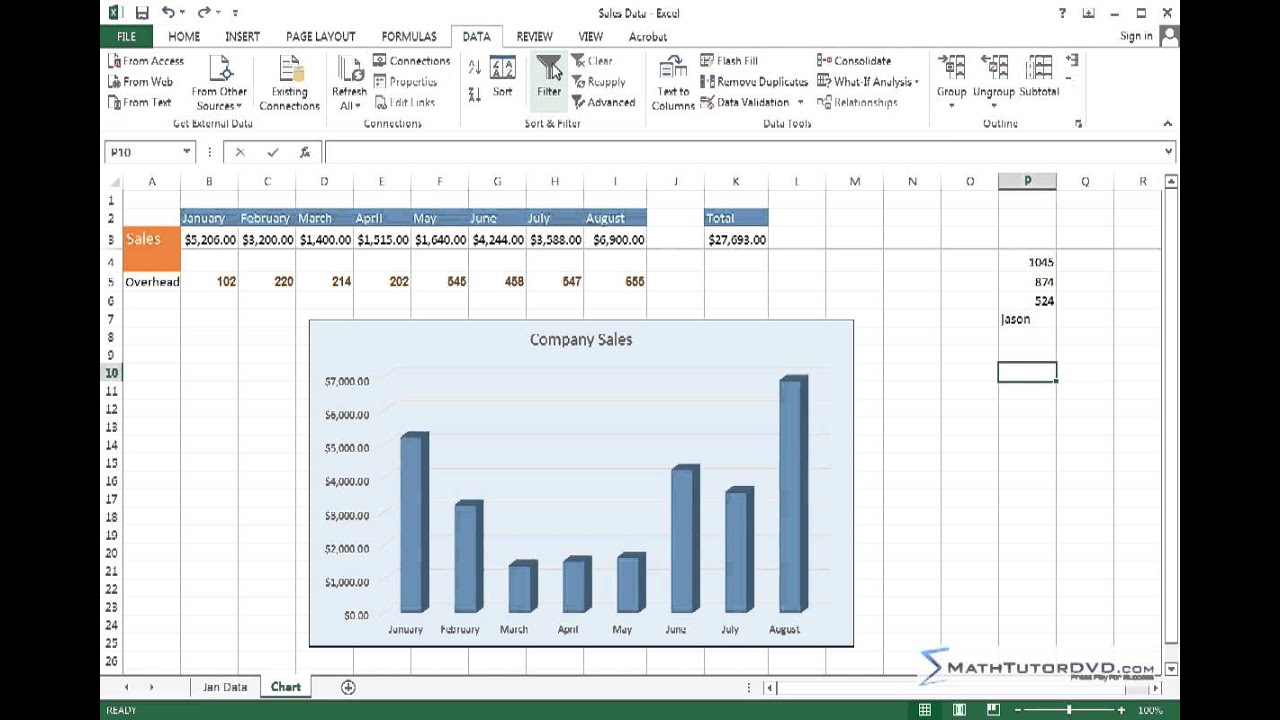This screenshot has height=720, width=1280.
Task: Open Outline dialog launcher
Action: click(1078, 124)
